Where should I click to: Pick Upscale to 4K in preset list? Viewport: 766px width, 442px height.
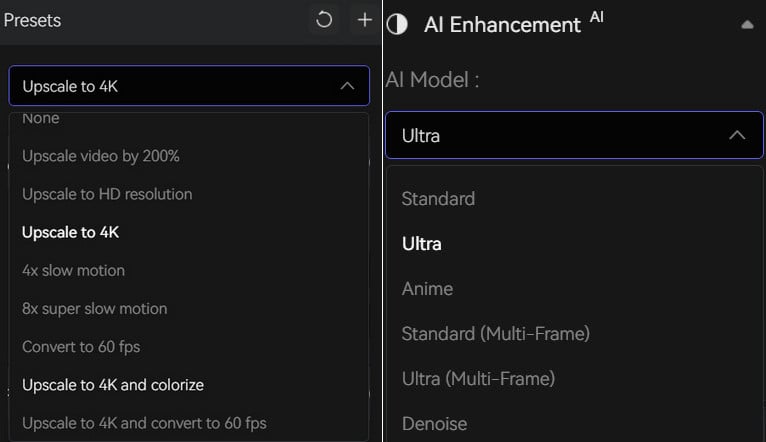click(x=71, y=232)
